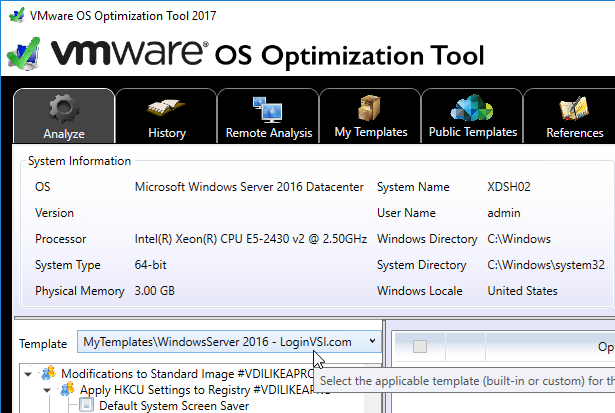Screen dimensions: 615x413
Task: Click the VMware checkmark logo icon
Action: coord(24,54)
